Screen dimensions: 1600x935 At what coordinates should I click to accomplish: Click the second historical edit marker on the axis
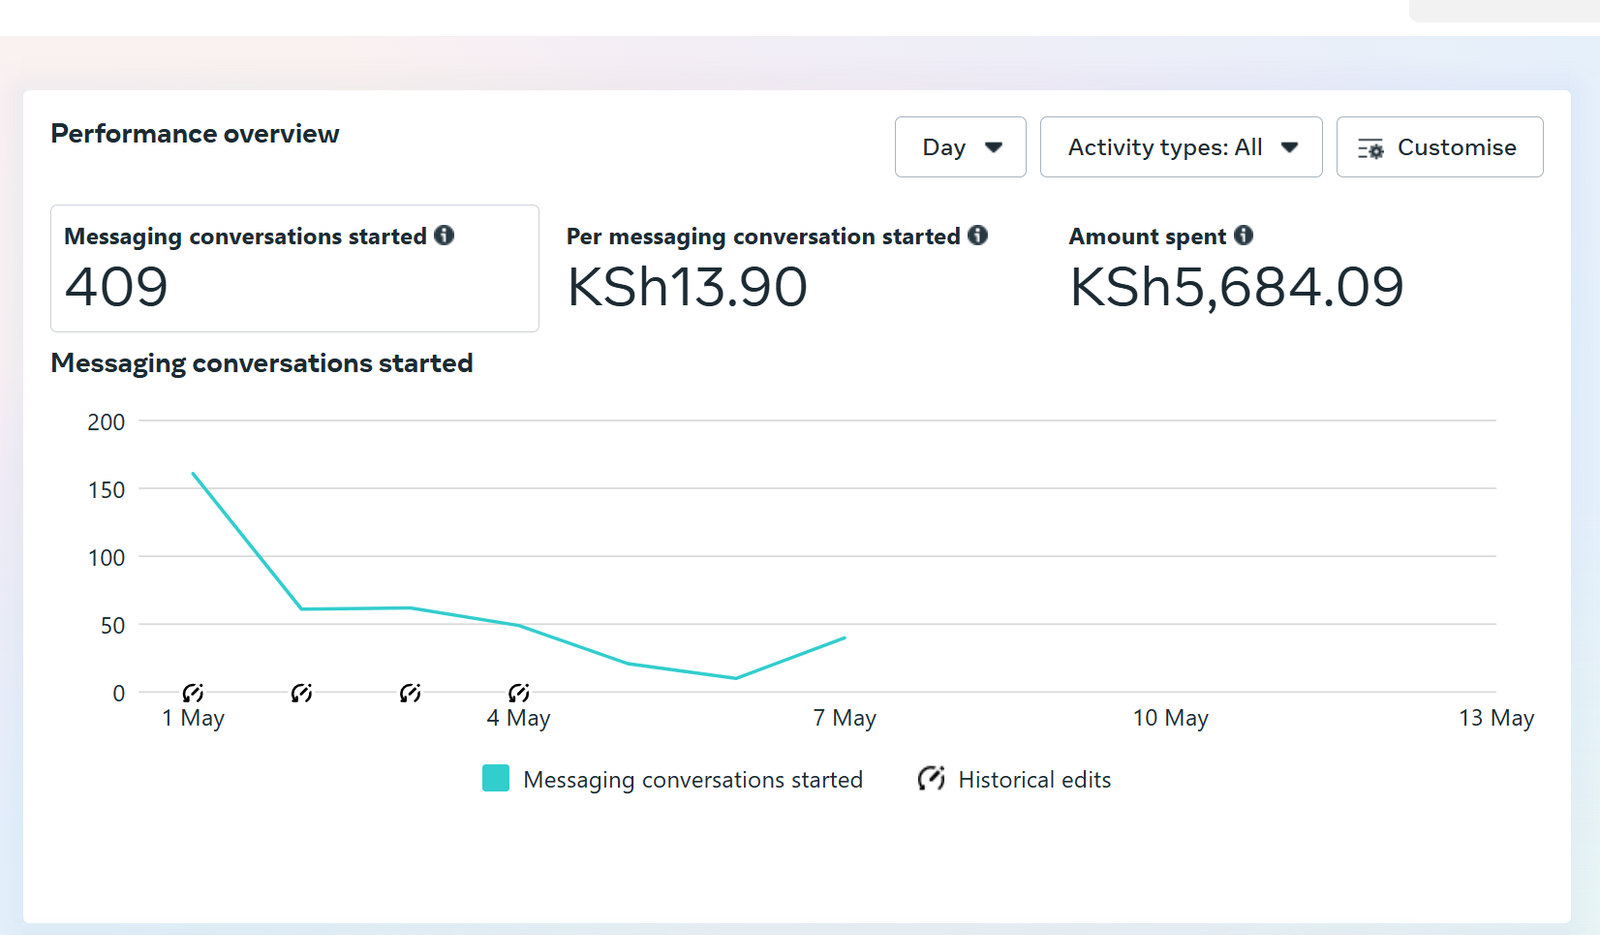click(301, 693)
